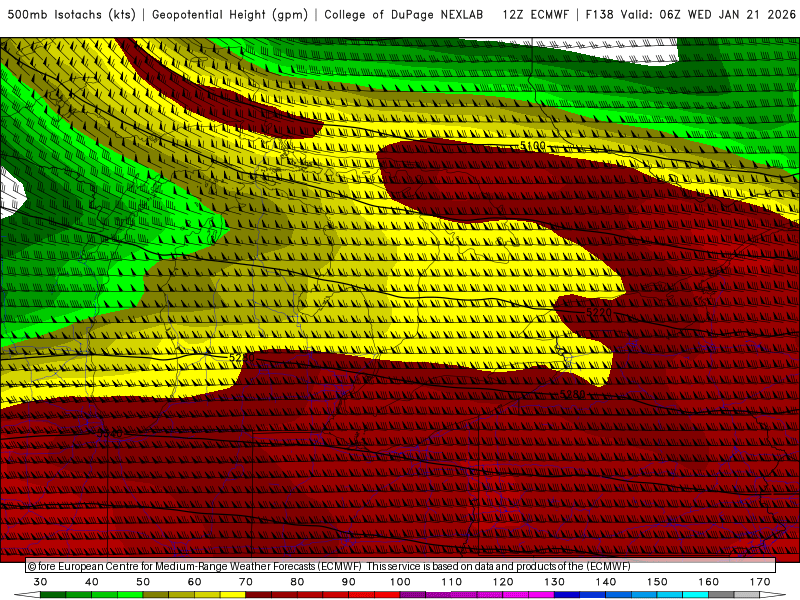Click the left arrow end of color scale
Viewport: 800px width, 600px height.
pyautogui.click(x=27, y=594)
